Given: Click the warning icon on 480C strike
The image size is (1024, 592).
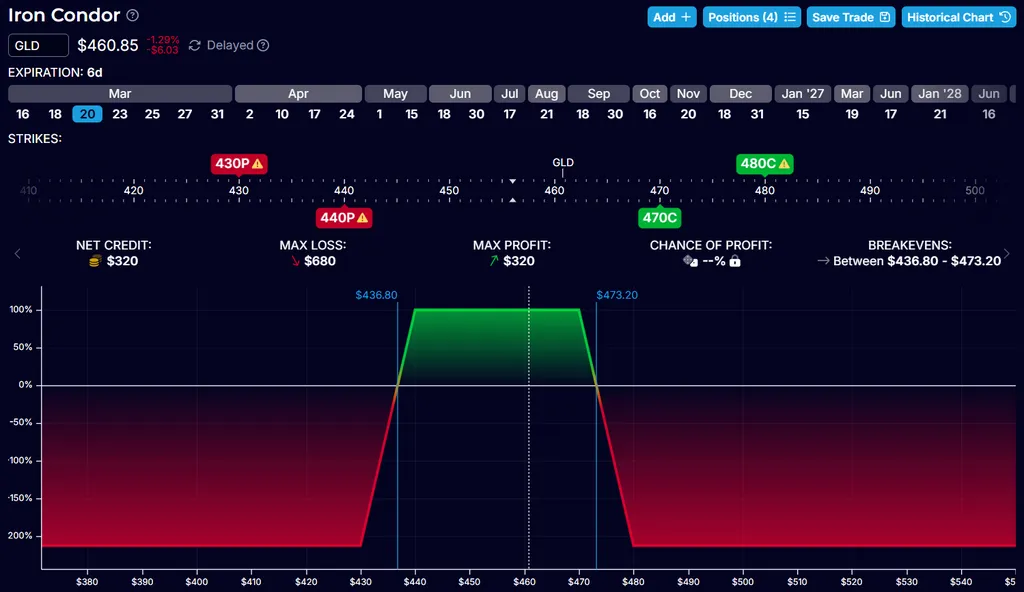Looking at the screenshot, I should click(784, 163).
